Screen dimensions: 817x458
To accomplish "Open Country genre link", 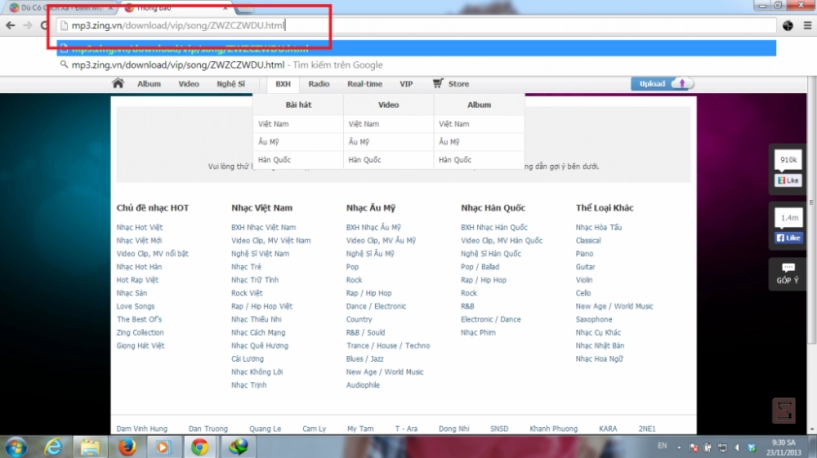I will pyautogui.click(x=359, y=319).
